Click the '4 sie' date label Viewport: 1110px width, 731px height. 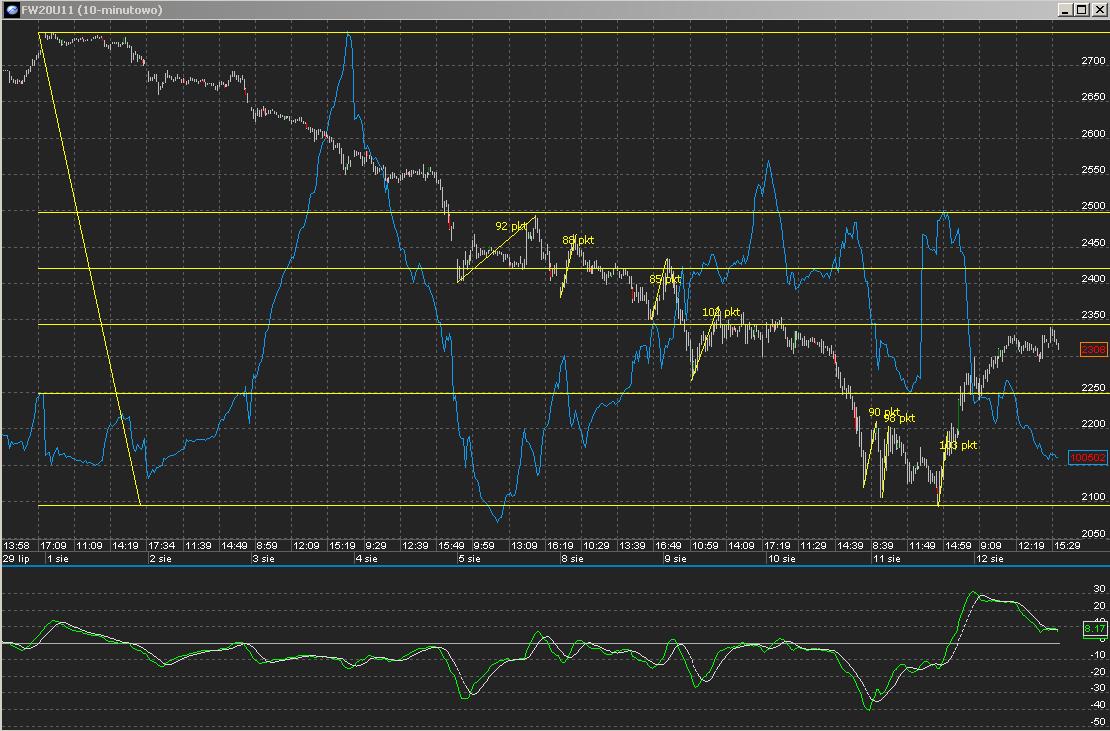367,559
